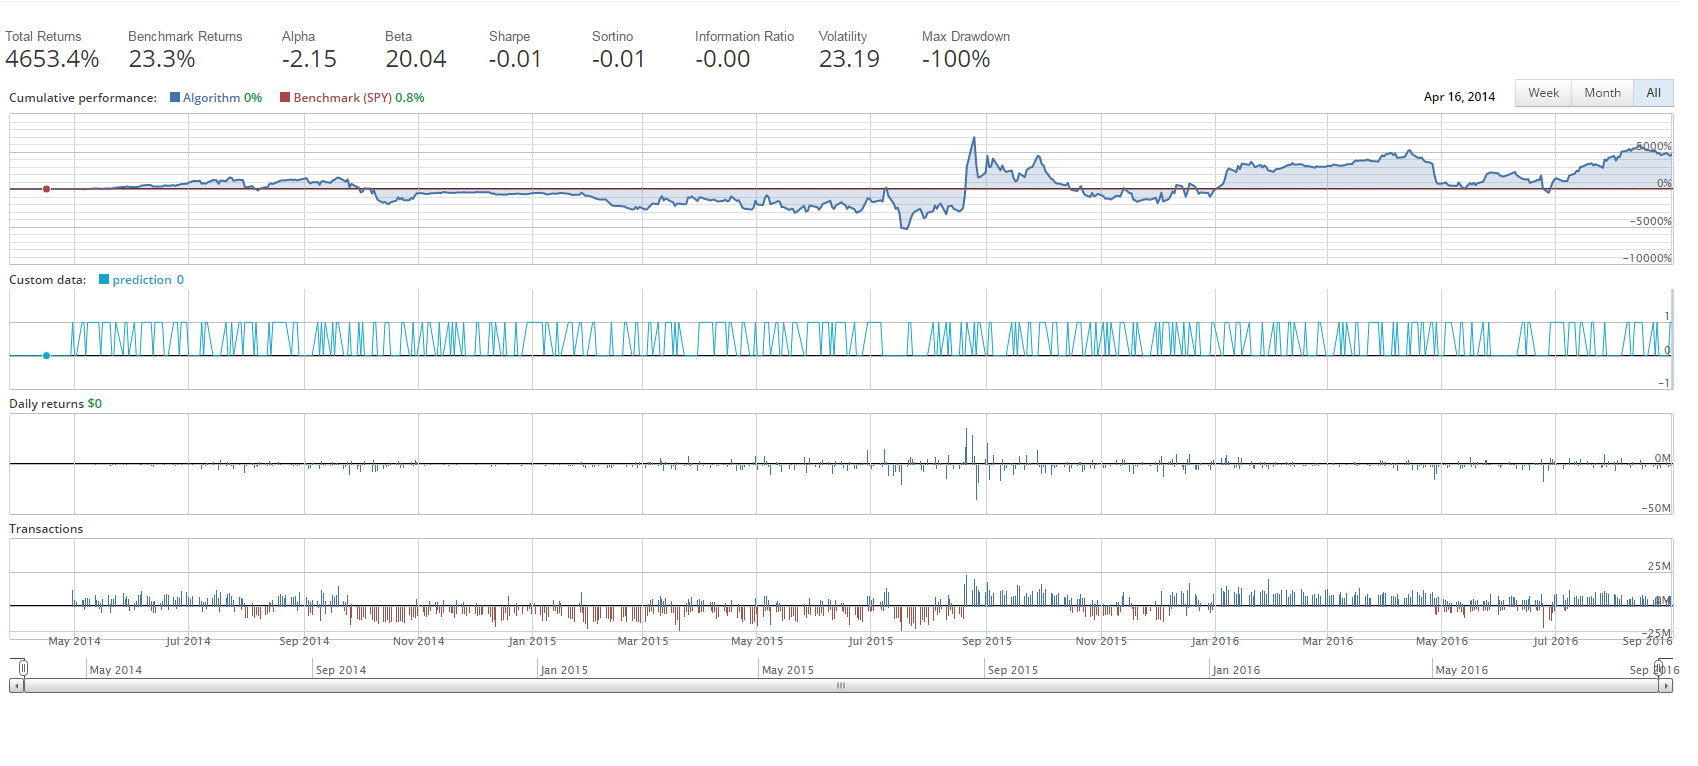1698x766 pixels.
Task: Select the Week range button
Action: coord(1543,93)
